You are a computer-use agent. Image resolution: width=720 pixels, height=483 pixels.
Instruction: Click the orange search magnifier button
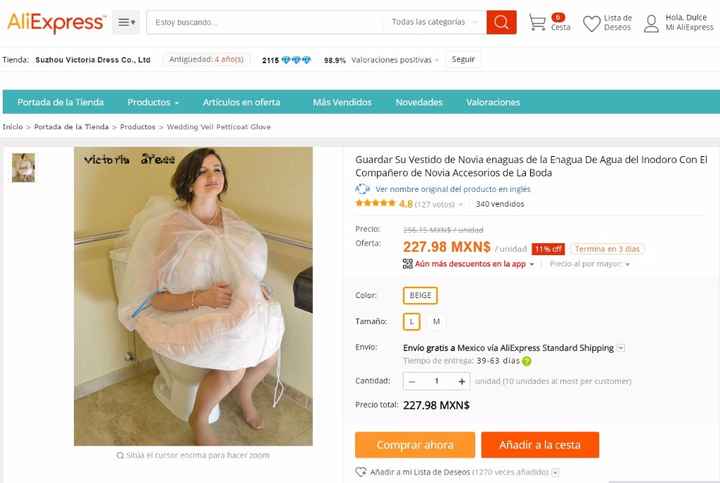click(501, 22)
